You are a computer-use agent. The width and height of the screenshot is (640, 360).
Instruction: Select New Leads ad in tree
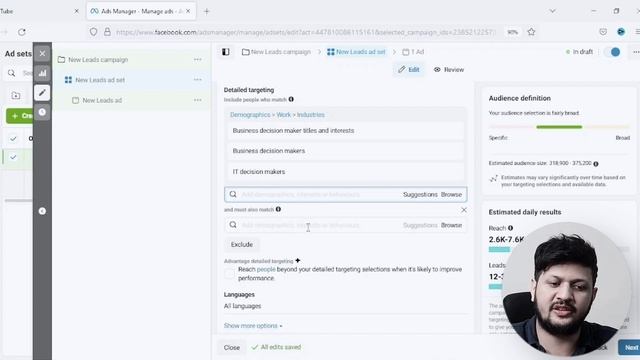pos(102,100)
